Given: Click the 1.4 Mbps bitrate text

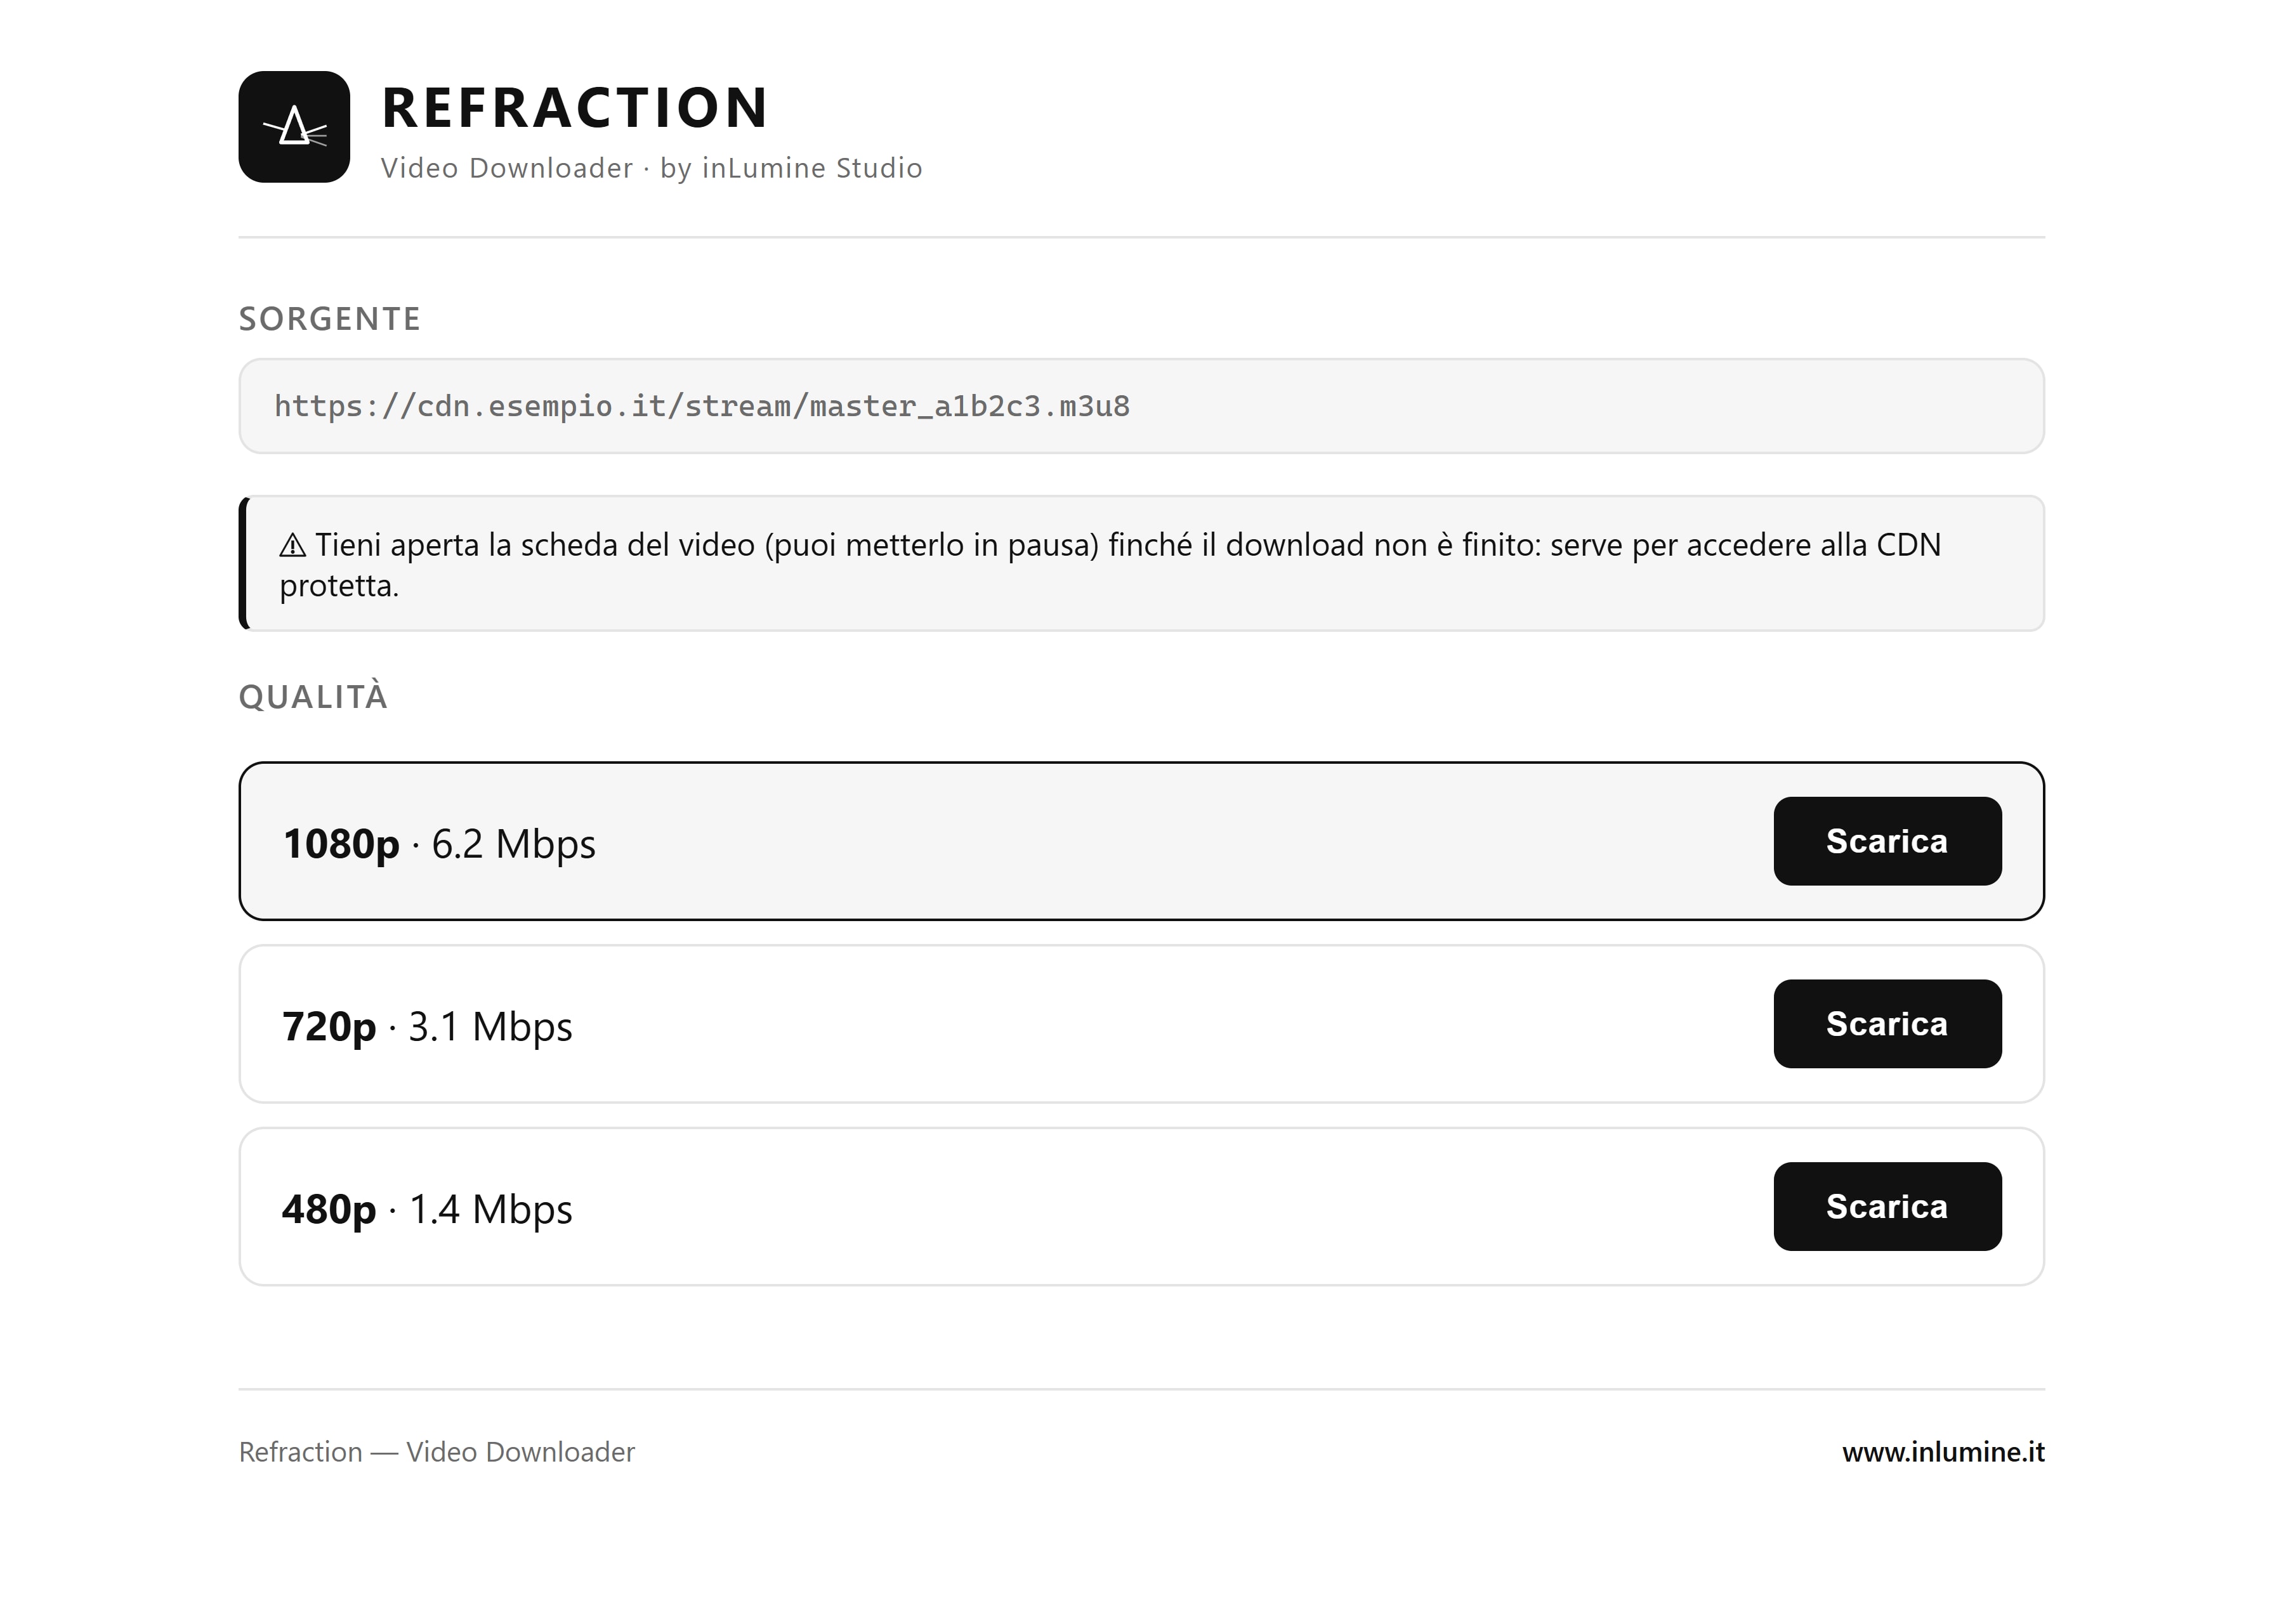Looking at the screenshot, I should pyautogui.click(x=490, y=1210).
